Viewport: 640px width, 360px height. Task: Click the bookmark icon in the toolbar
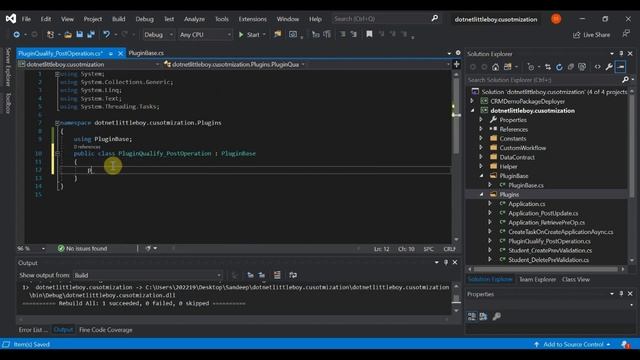pos(369,34)
